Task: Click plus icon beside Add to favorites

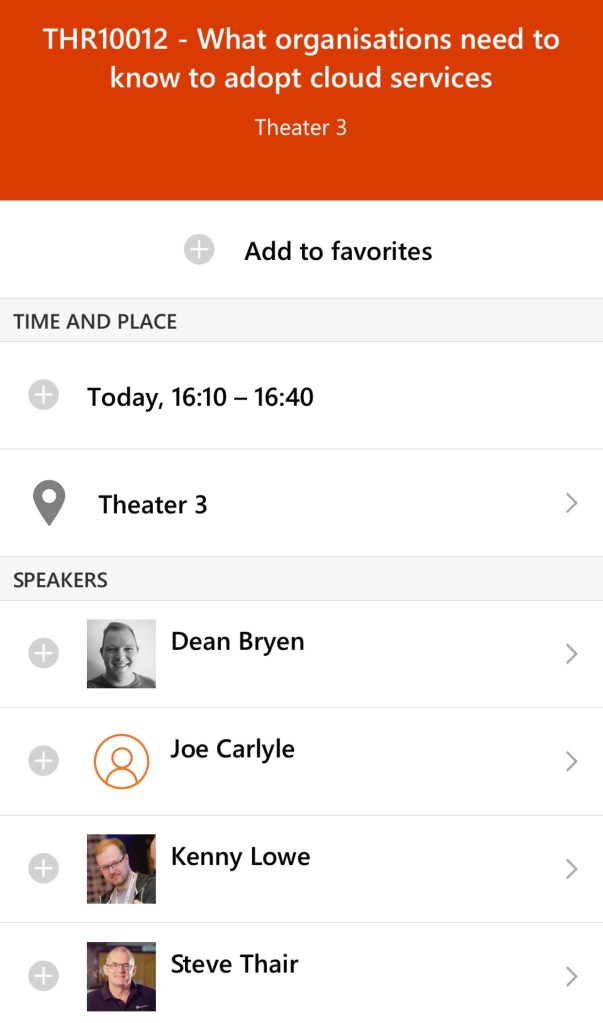Action: coord(199,250)
